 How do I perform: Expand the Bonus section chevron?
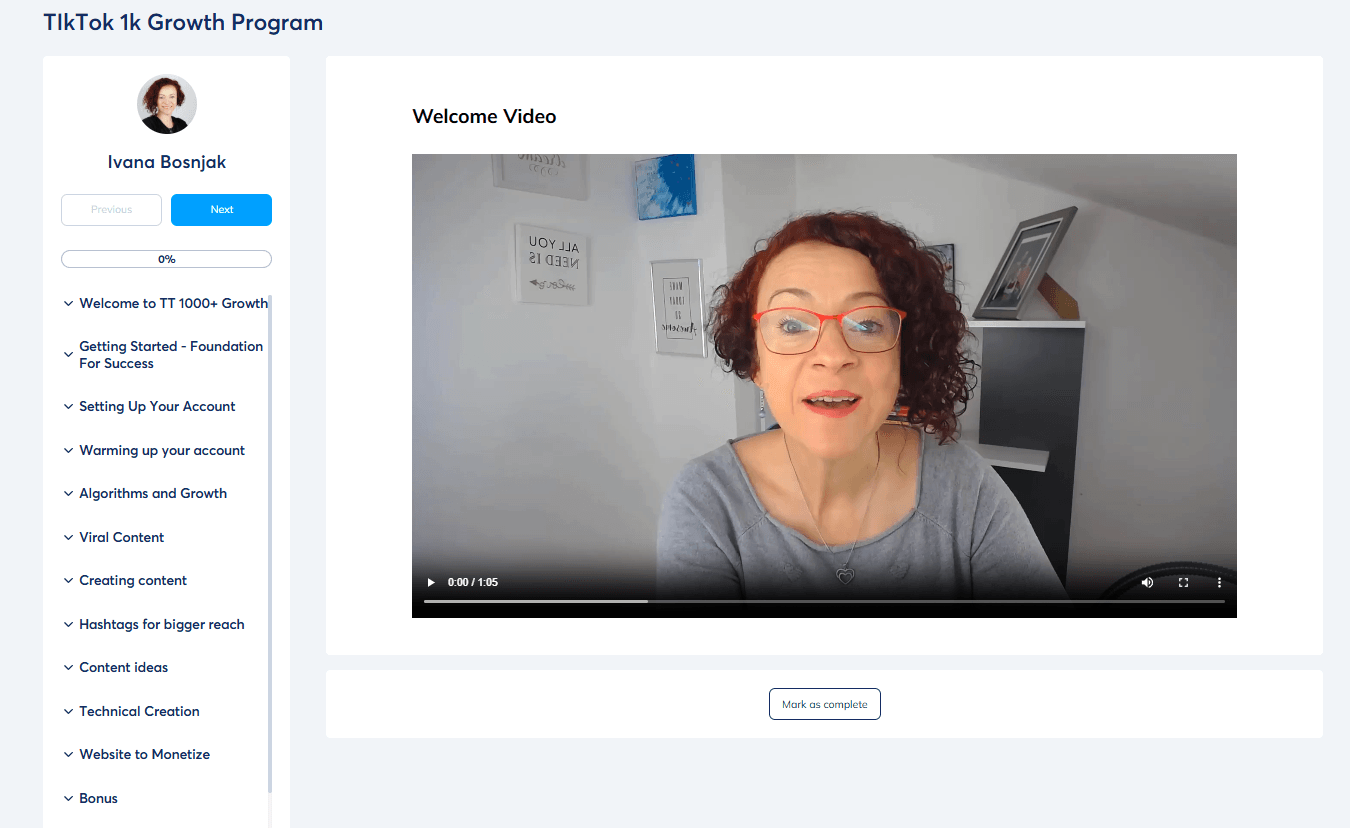tap(69, 799)
